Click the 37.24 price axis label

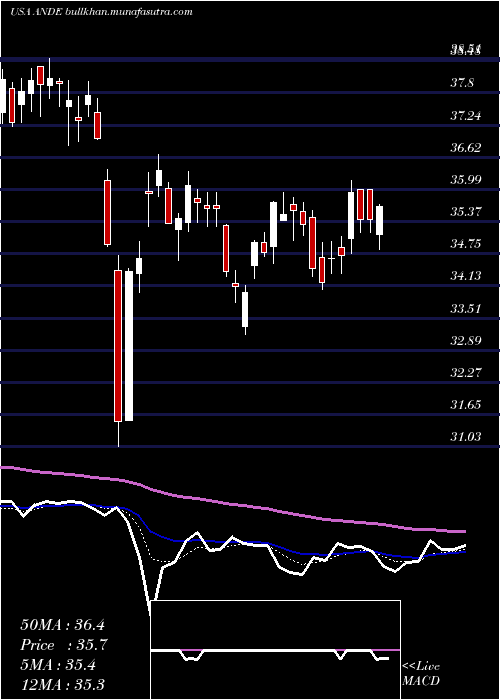tap(465, 116)
